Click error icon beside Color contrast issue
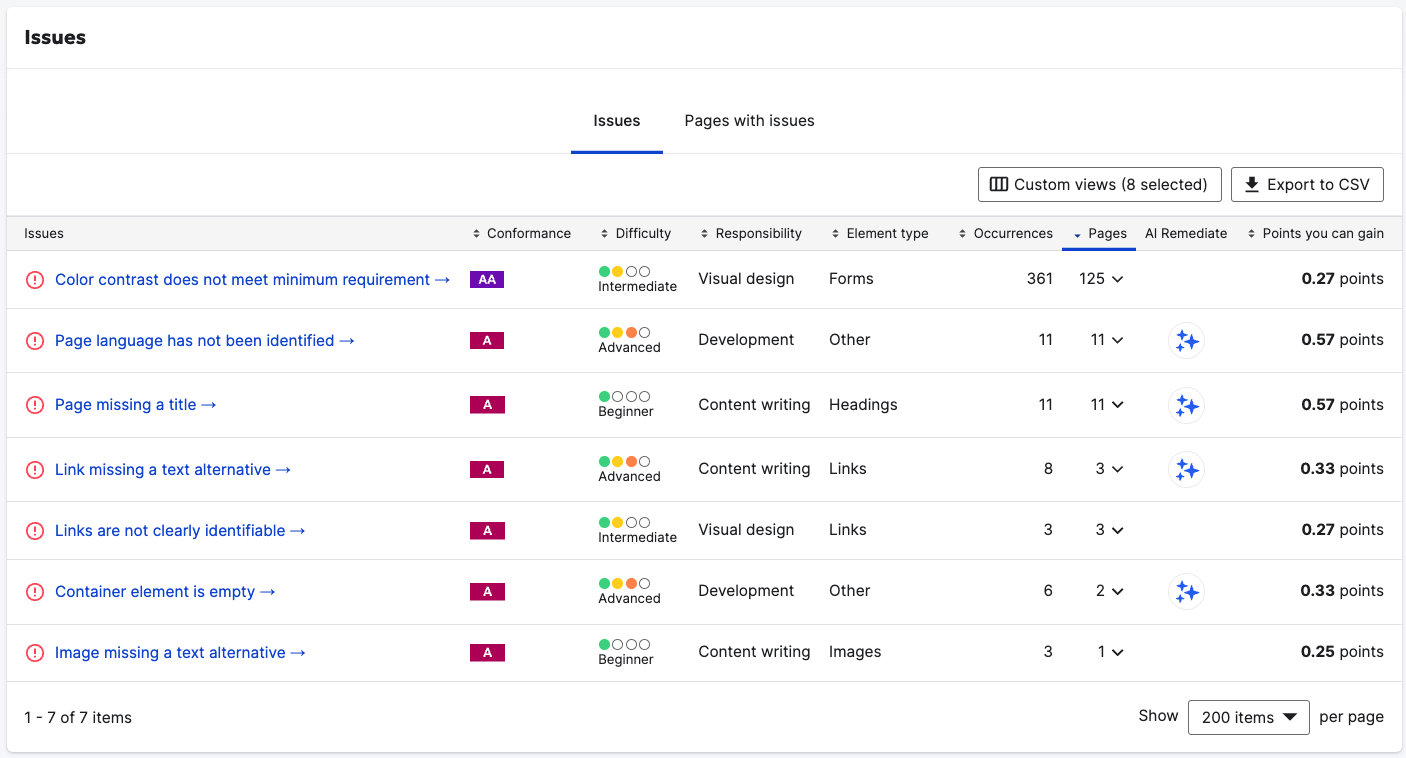This screenshot has width=1406, height=758. click(x=35, y=280)
